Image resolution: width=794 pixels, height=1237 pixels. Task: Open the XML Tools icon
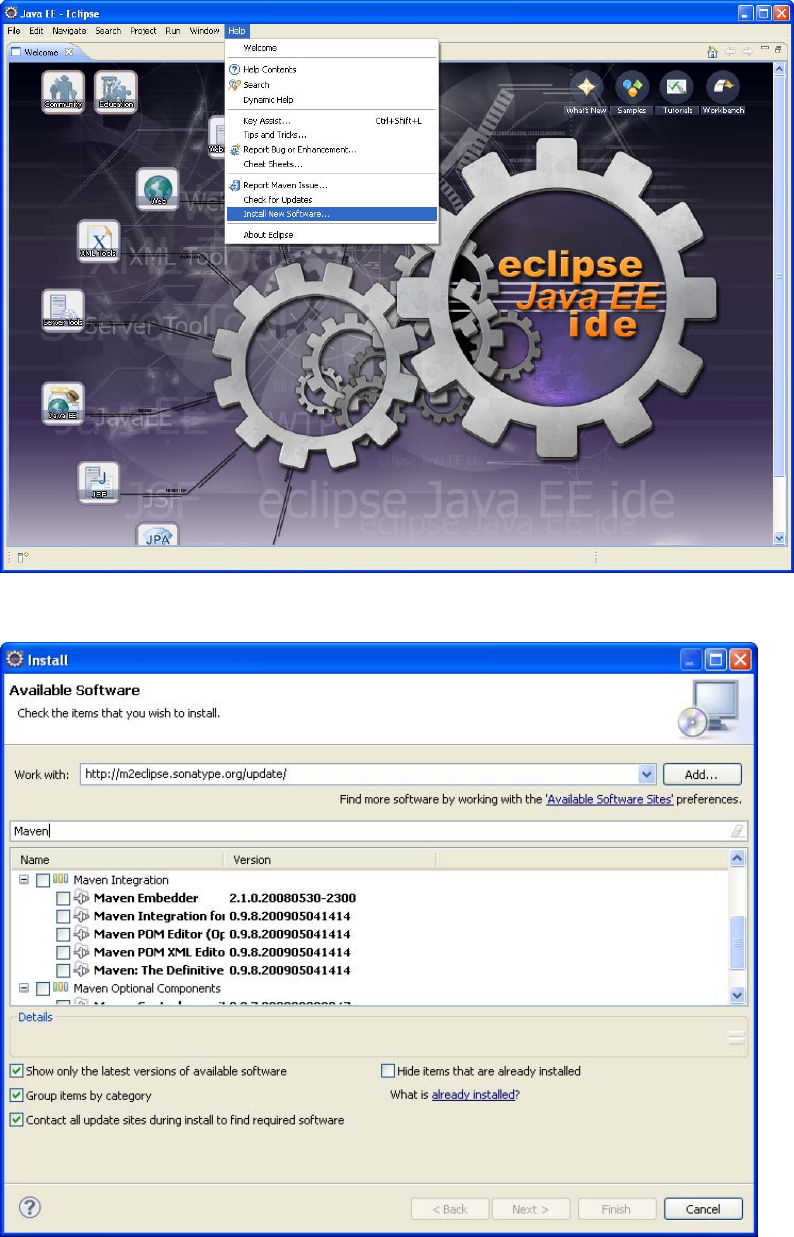click(99, 241)
